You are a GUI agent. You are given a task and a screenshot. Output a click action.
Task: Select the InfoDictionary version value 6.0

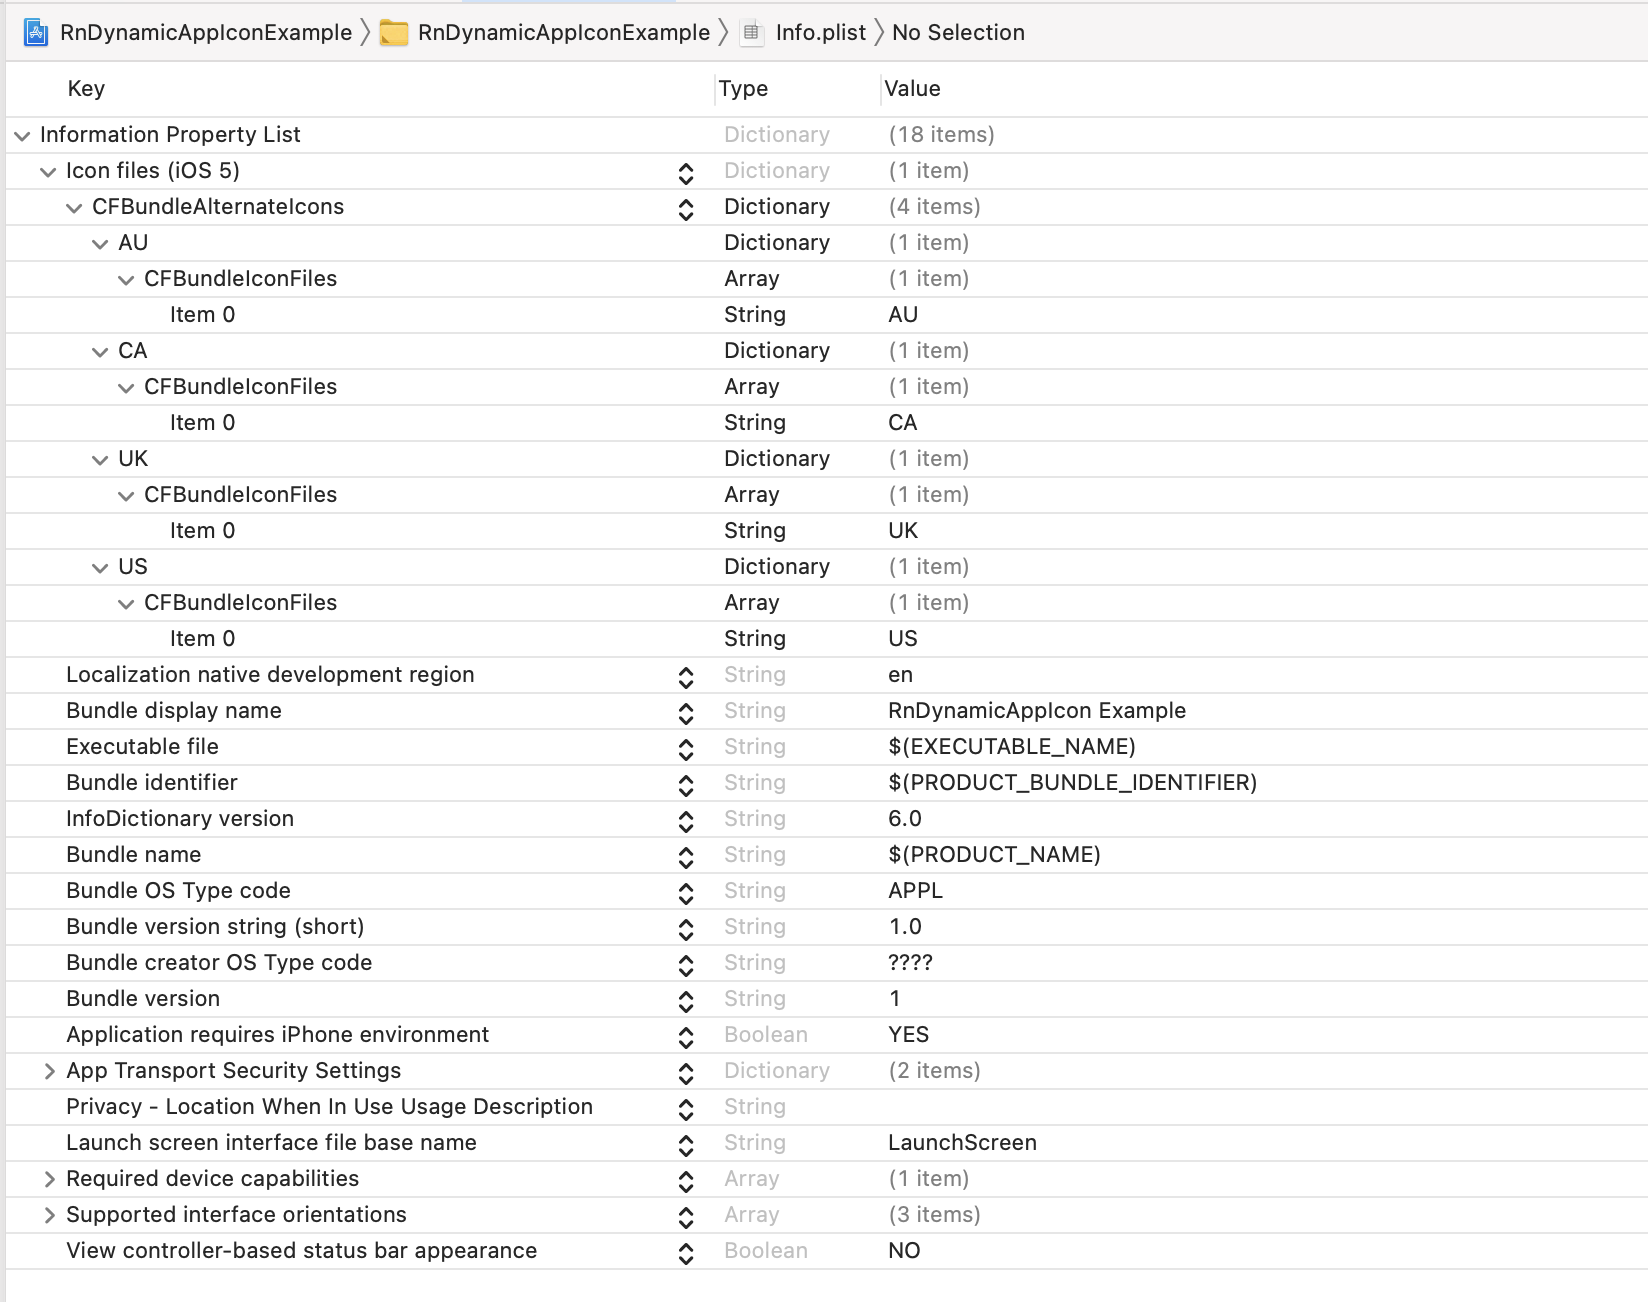pos(905,819)
